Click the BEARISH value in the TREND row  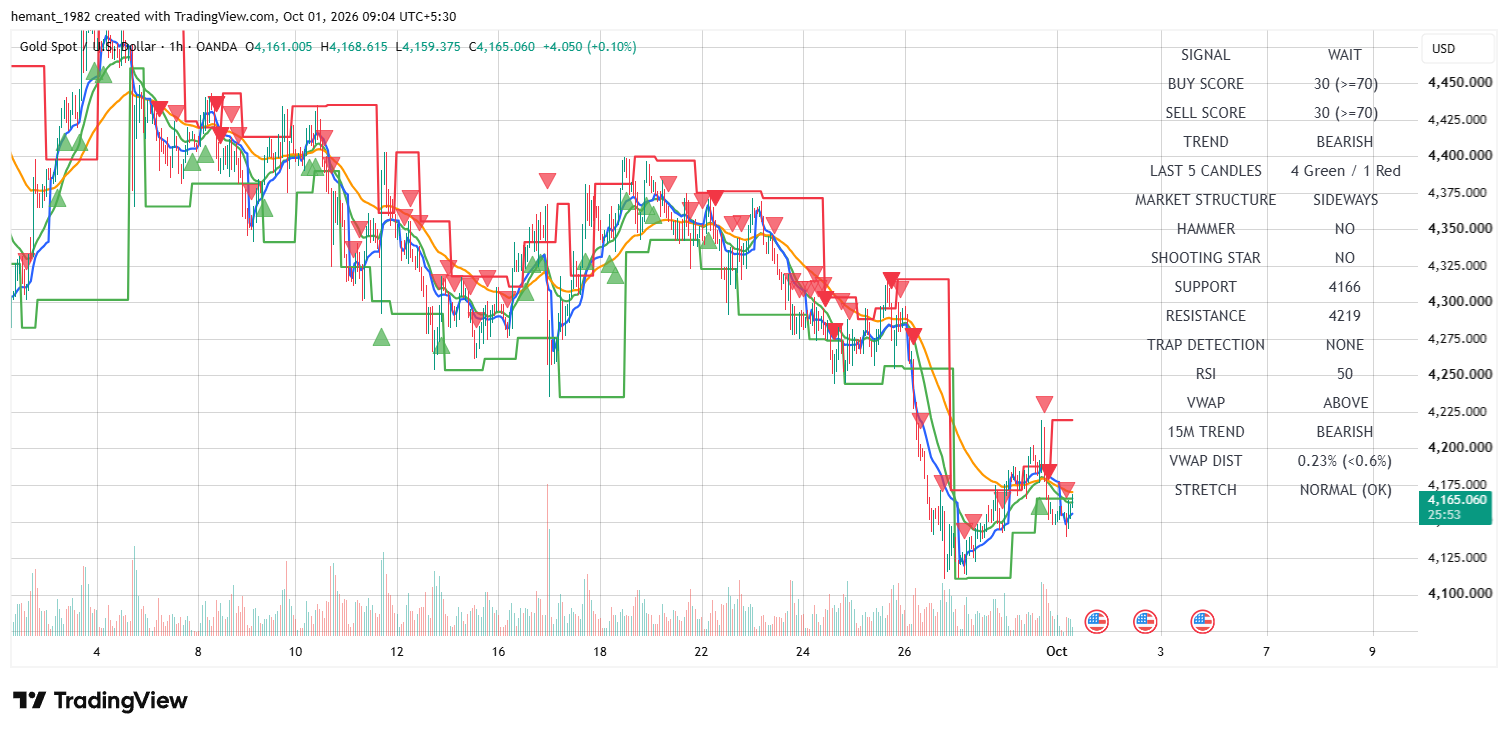click(x=1345, y=142)
